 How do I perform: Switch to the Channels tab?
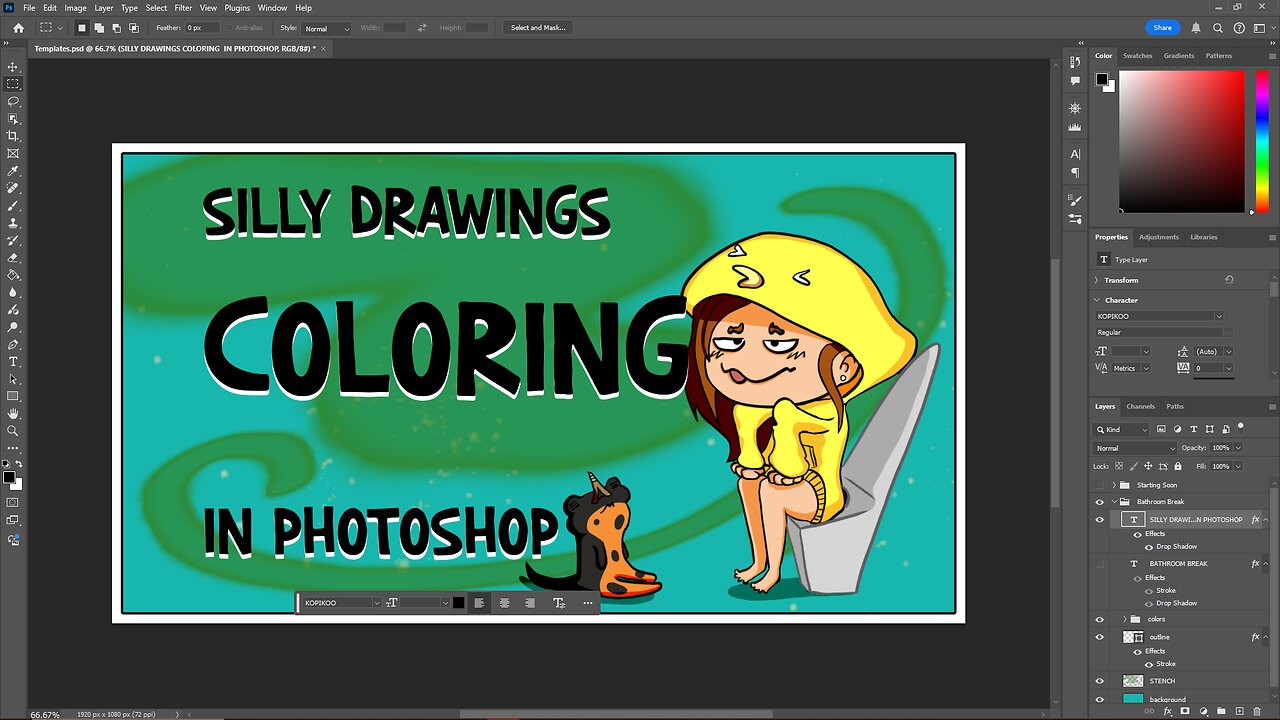[x=1141, y=406]
